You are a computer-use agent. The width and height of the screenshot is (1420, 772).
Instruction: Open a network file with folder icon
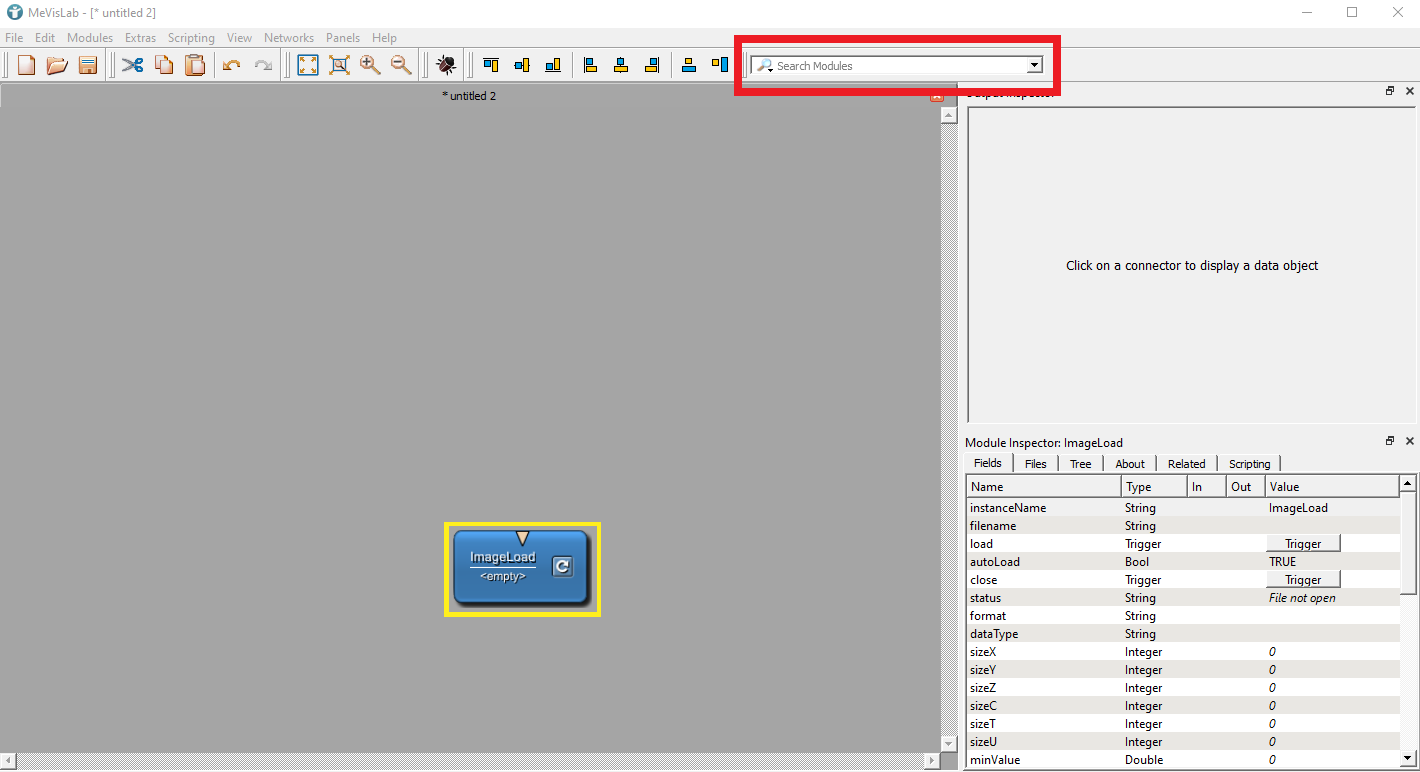click(x=57, y=65)
